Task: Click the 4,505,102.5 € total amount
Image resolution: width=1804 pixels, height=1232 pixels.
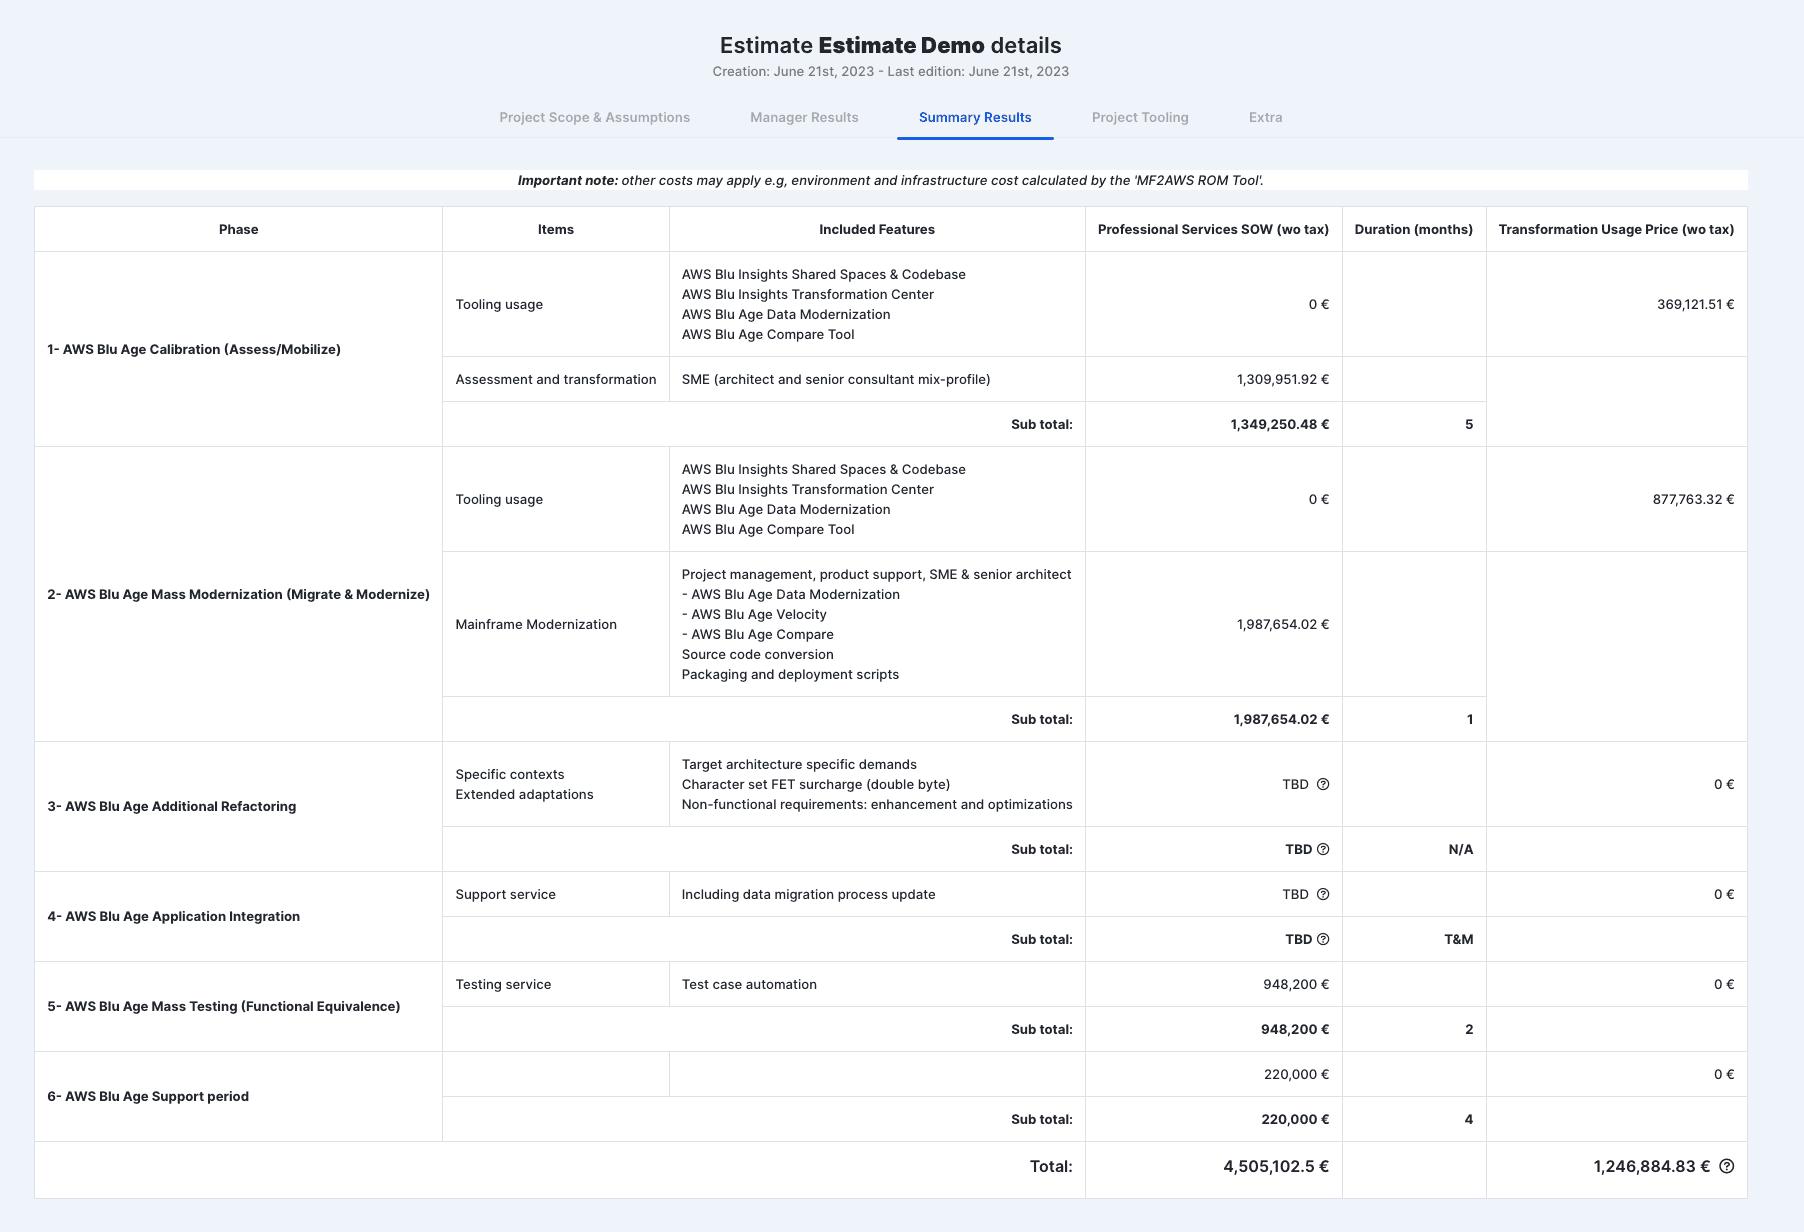Action: (x=1276, y=1166)
